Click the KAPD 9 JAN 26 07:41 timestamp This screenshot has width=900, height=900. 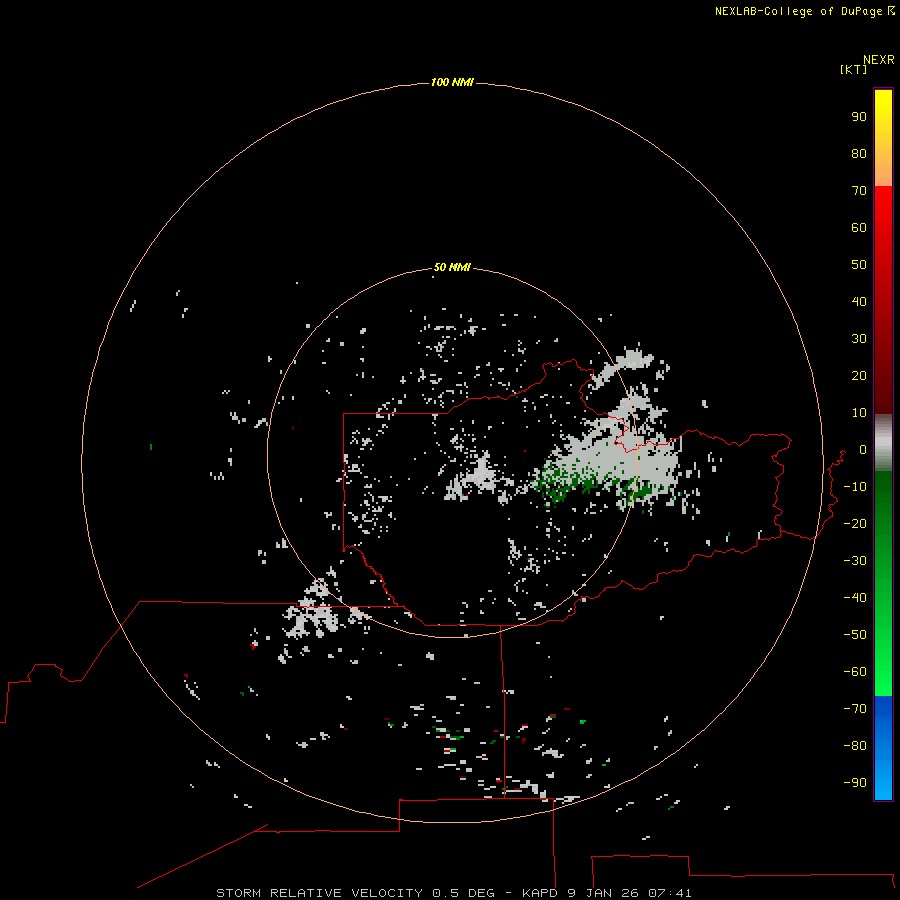point(607,893)
